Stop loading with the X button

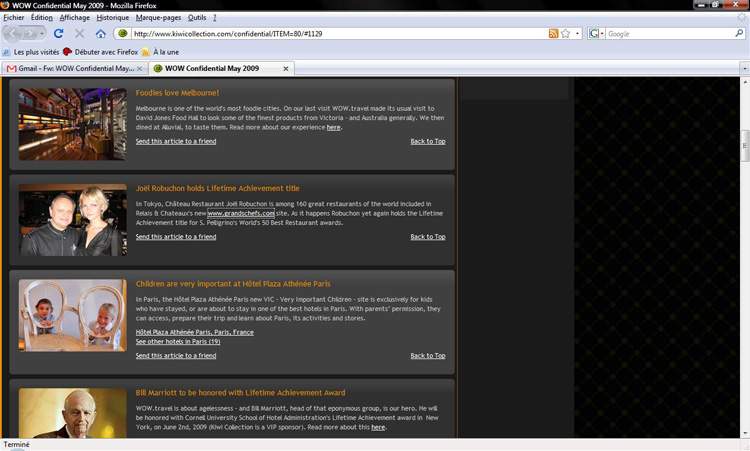click(x=79, y=33)
